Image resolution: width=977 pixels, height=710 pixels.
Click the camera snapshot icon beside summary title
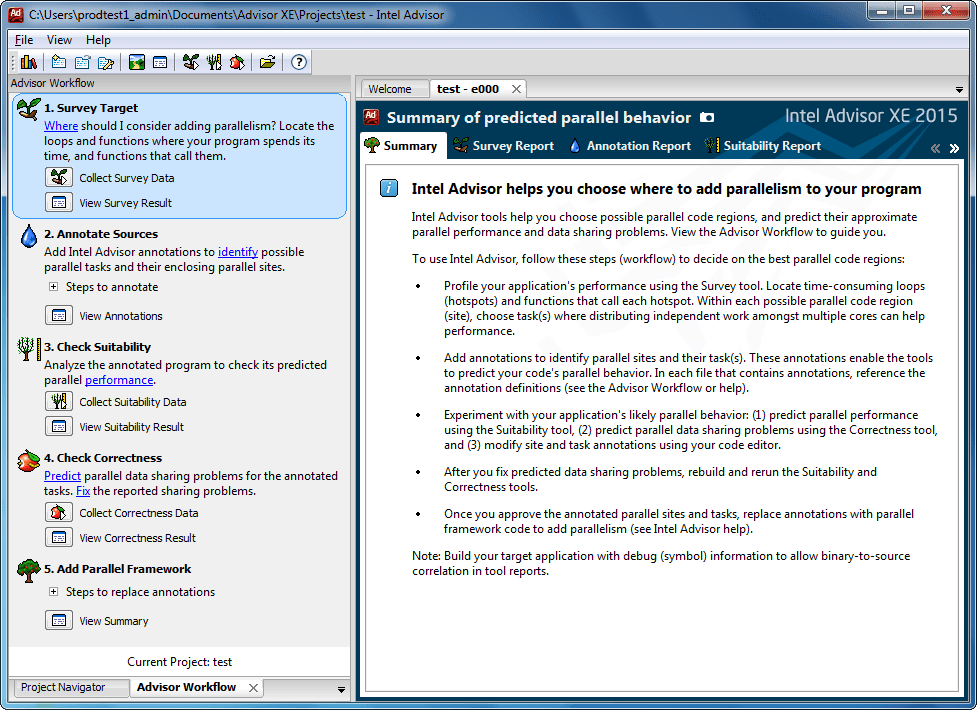707,117
